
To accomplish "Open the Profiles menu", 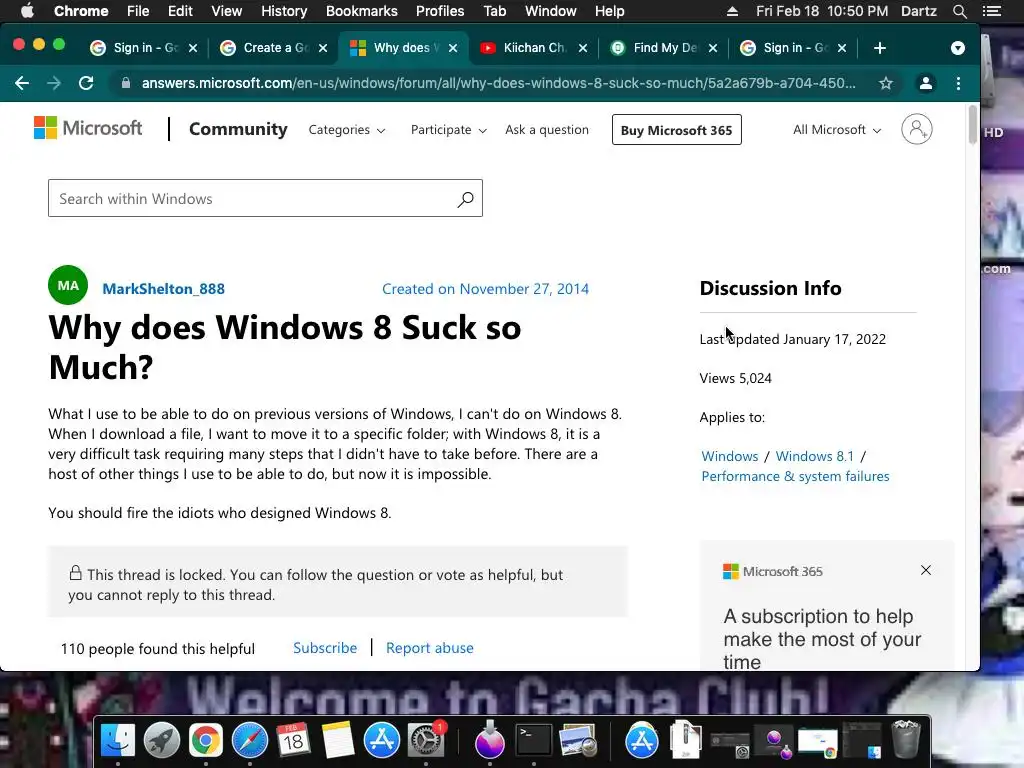I will [x=440, y=11].
